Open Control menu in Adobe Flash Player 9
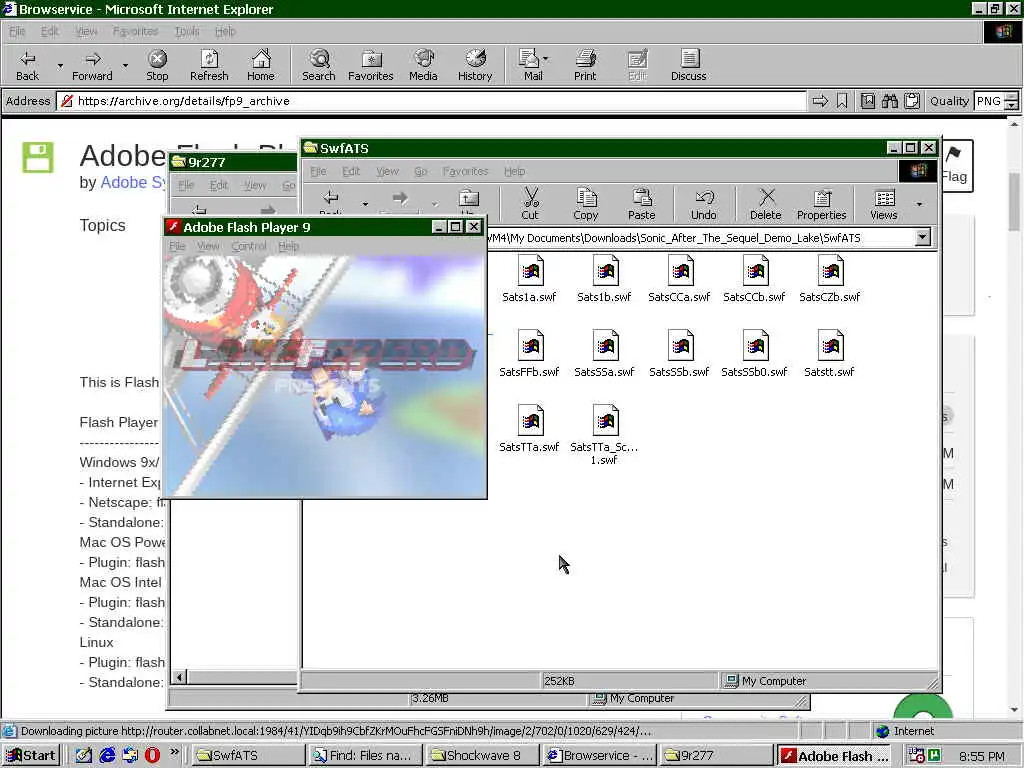The image size is (1024, 768). (249, 246)
